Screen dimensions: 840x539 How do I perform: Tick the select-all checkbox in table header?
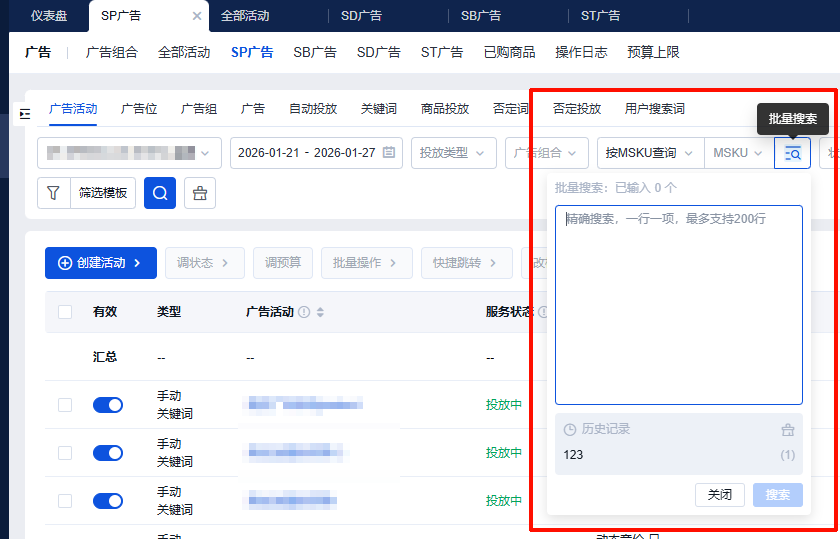coord(65,312)
